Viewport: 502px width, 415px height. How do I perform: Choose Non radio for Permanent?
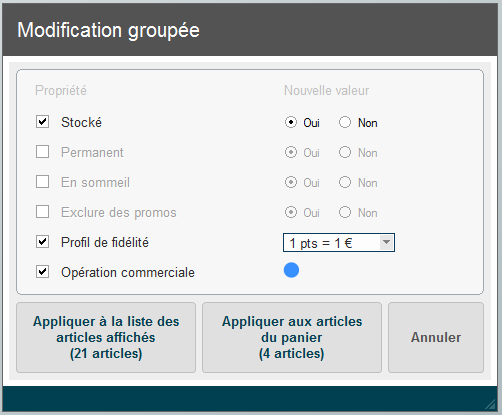pyautogui.click(x=345, y=152)
